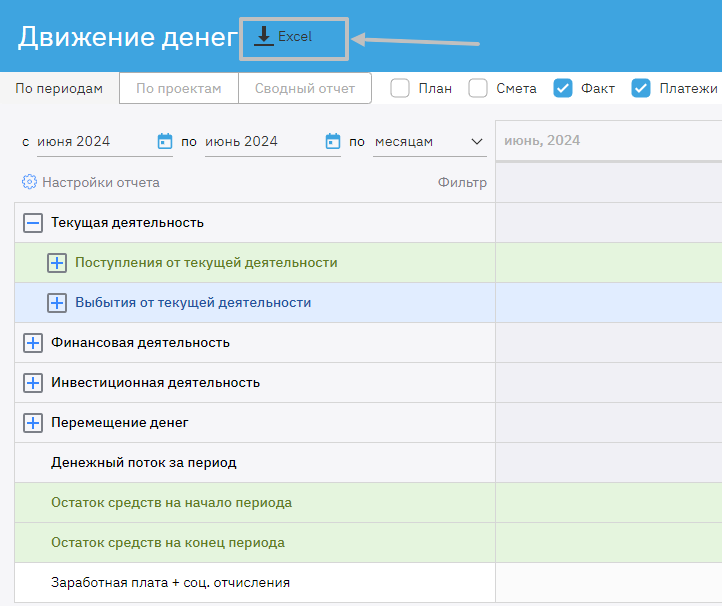Switch to Сводный отчет tab
Viewport: 722px width, 606px height.
(x=305, y=88)
